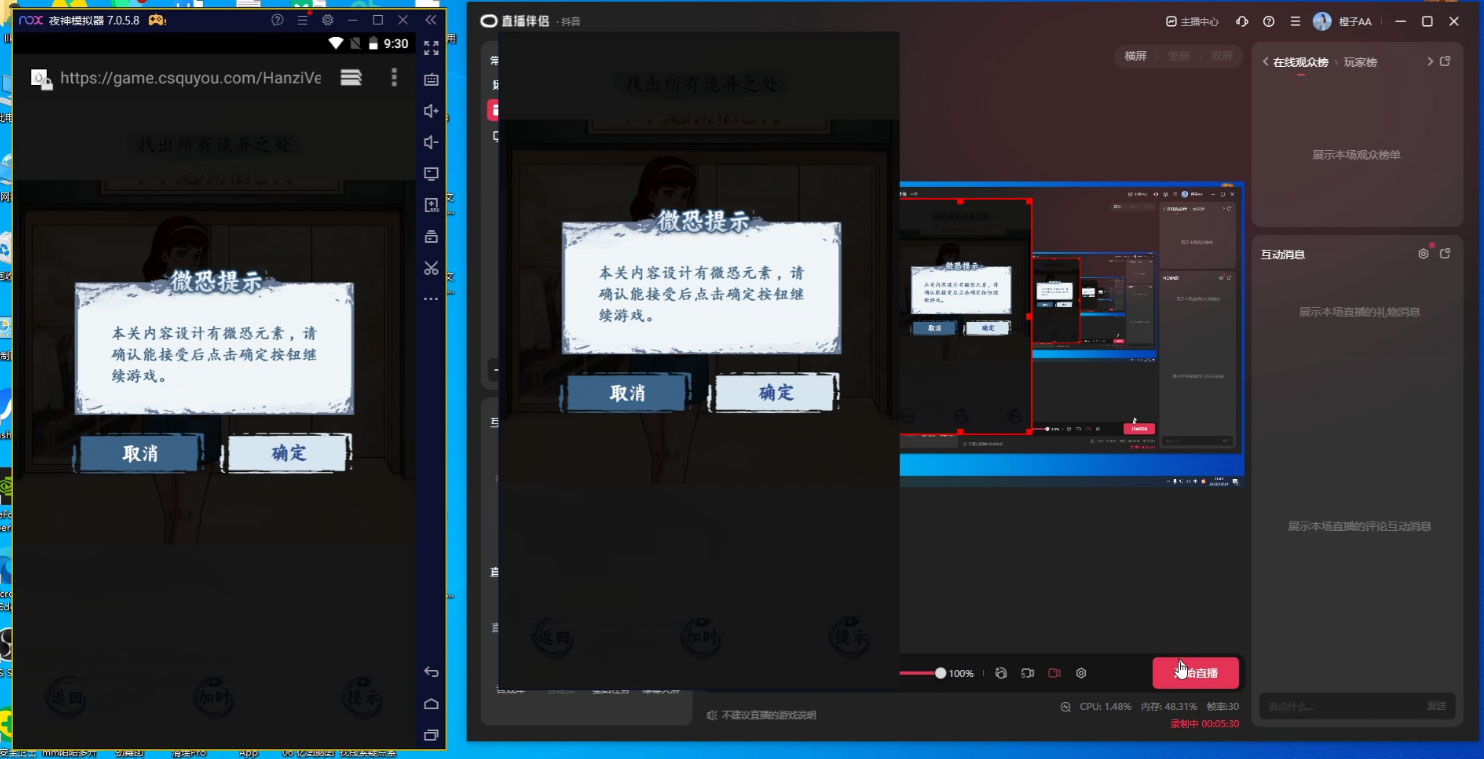Click the red 开始直播 button

point(1196,673)
